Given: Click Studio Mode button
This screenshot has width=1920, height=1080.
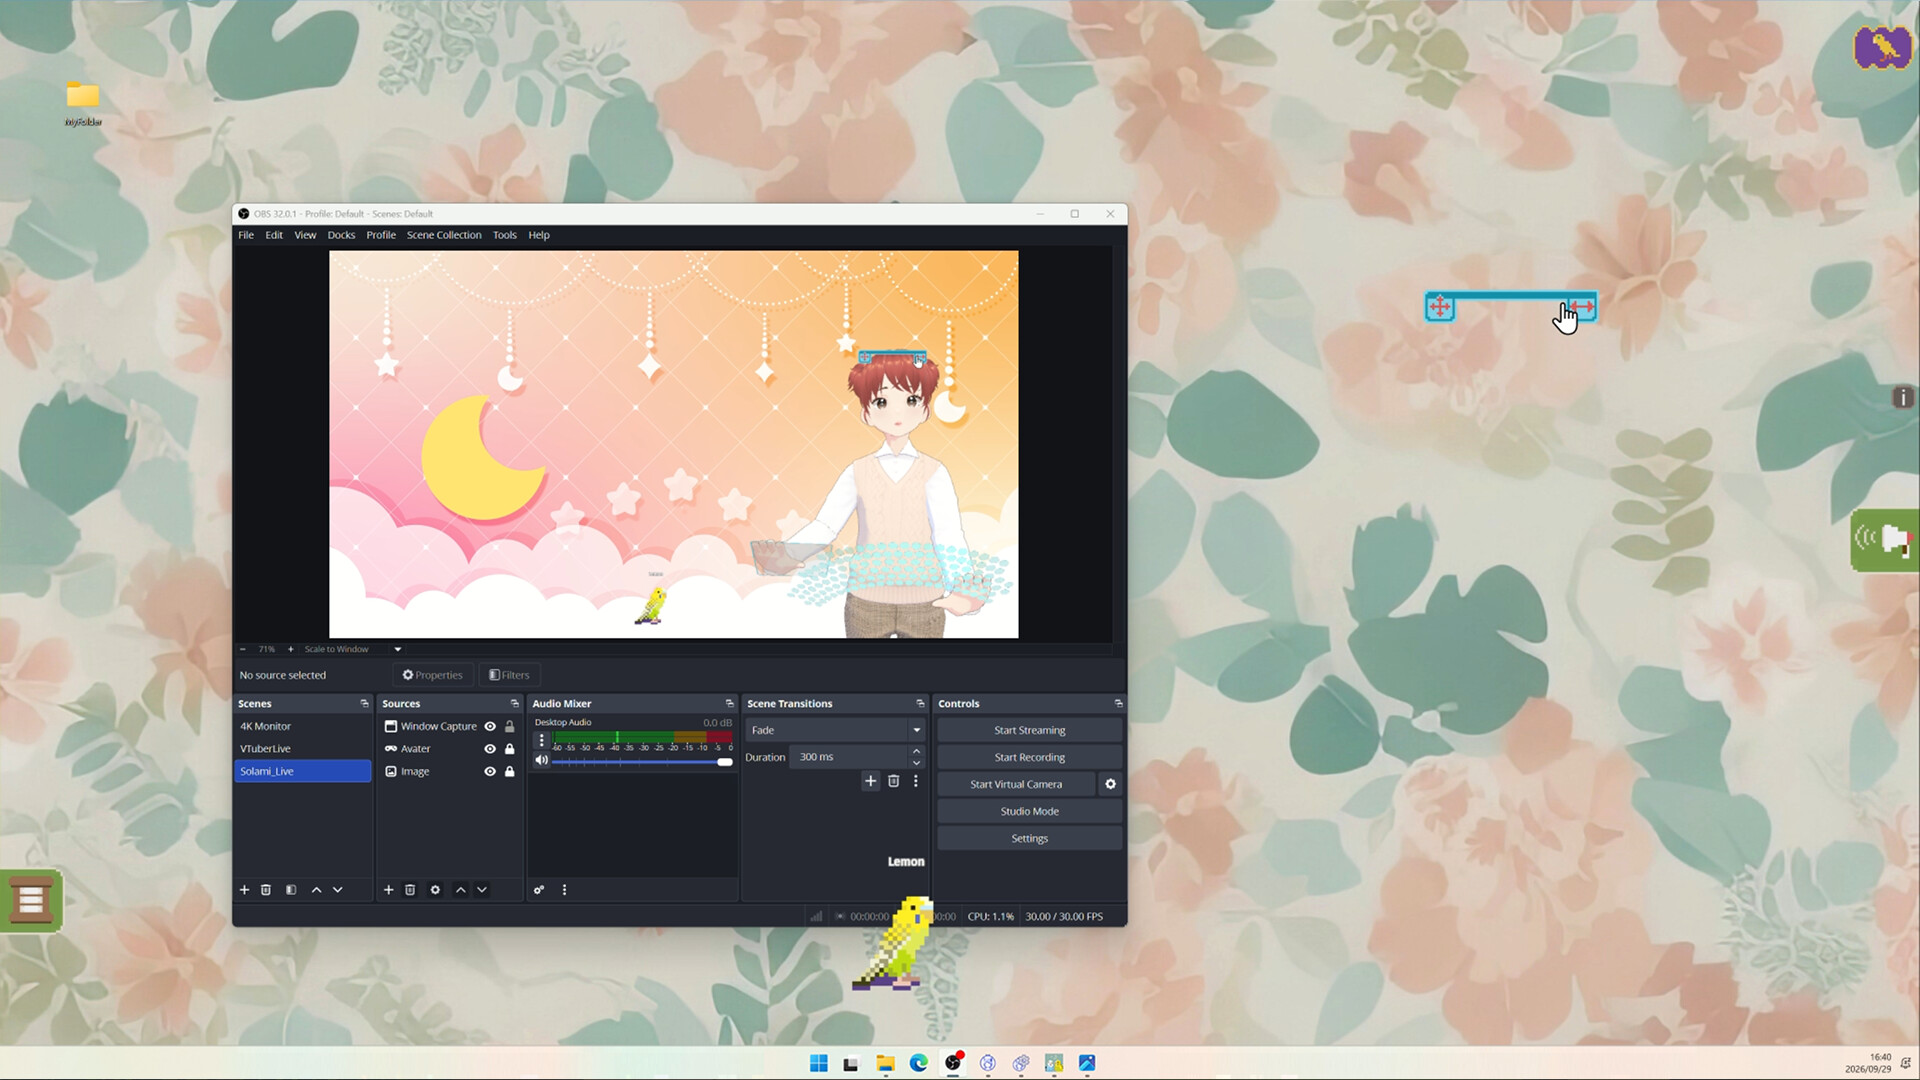Looking at the screenshot, I should 1029,811.
